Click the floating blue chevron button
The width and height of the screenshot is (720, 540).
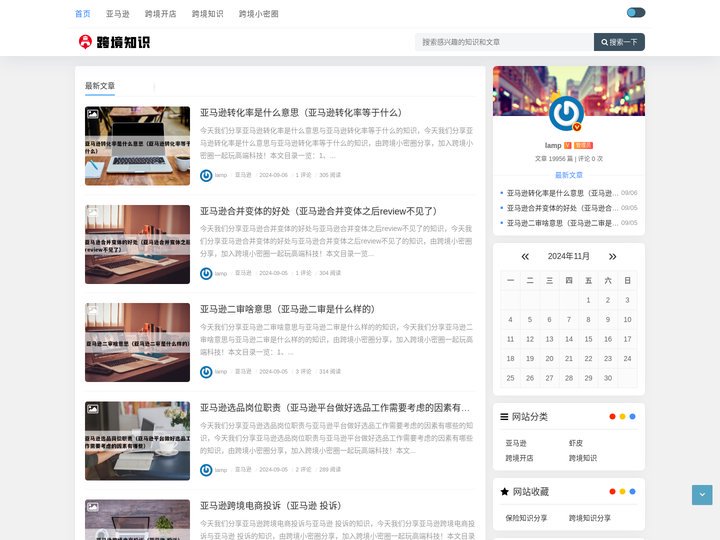click(702, 495)
